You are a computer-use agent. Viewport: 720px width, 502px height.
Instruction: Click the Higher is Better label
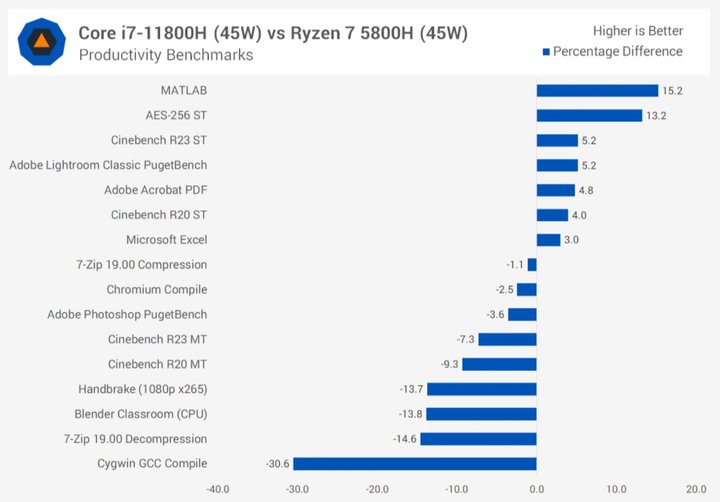638,31
